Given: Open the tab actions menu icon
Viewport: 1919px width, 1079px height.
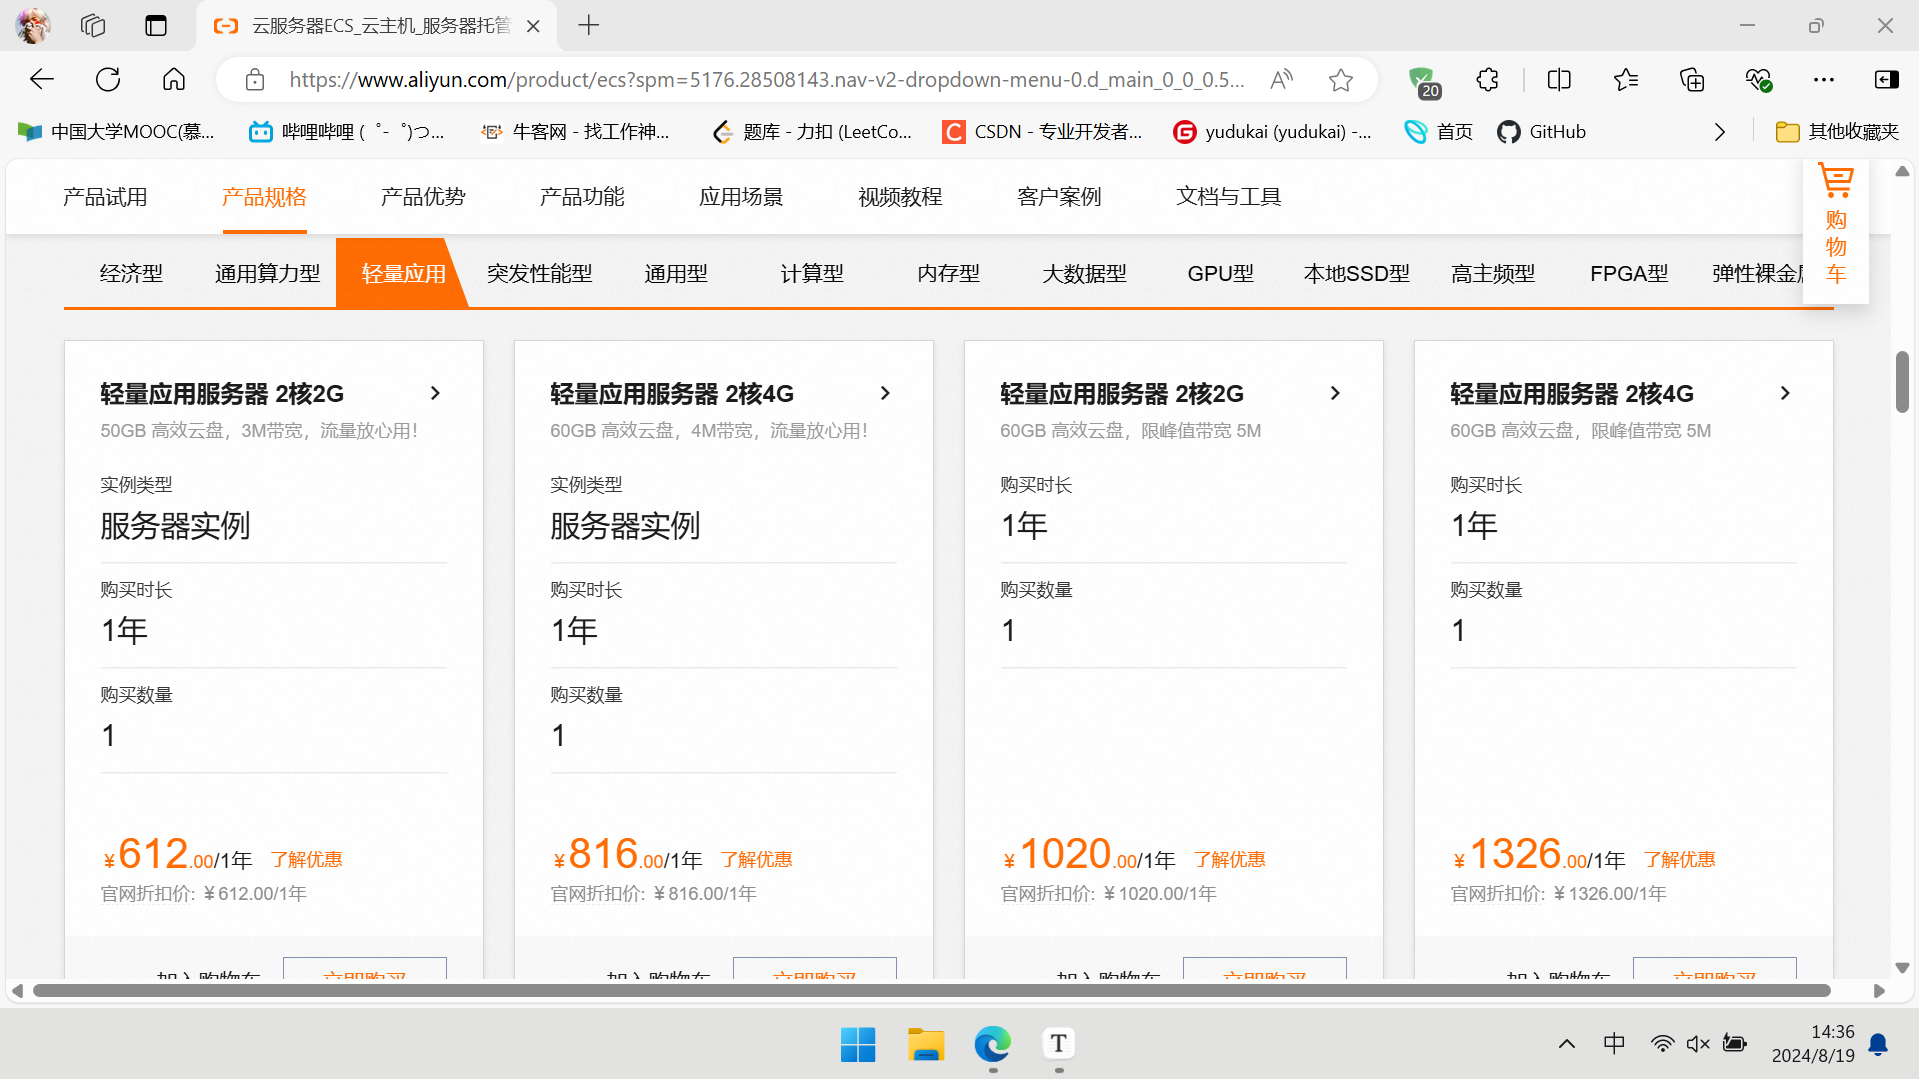Looking at the screenshot, I should click(156, 26).
